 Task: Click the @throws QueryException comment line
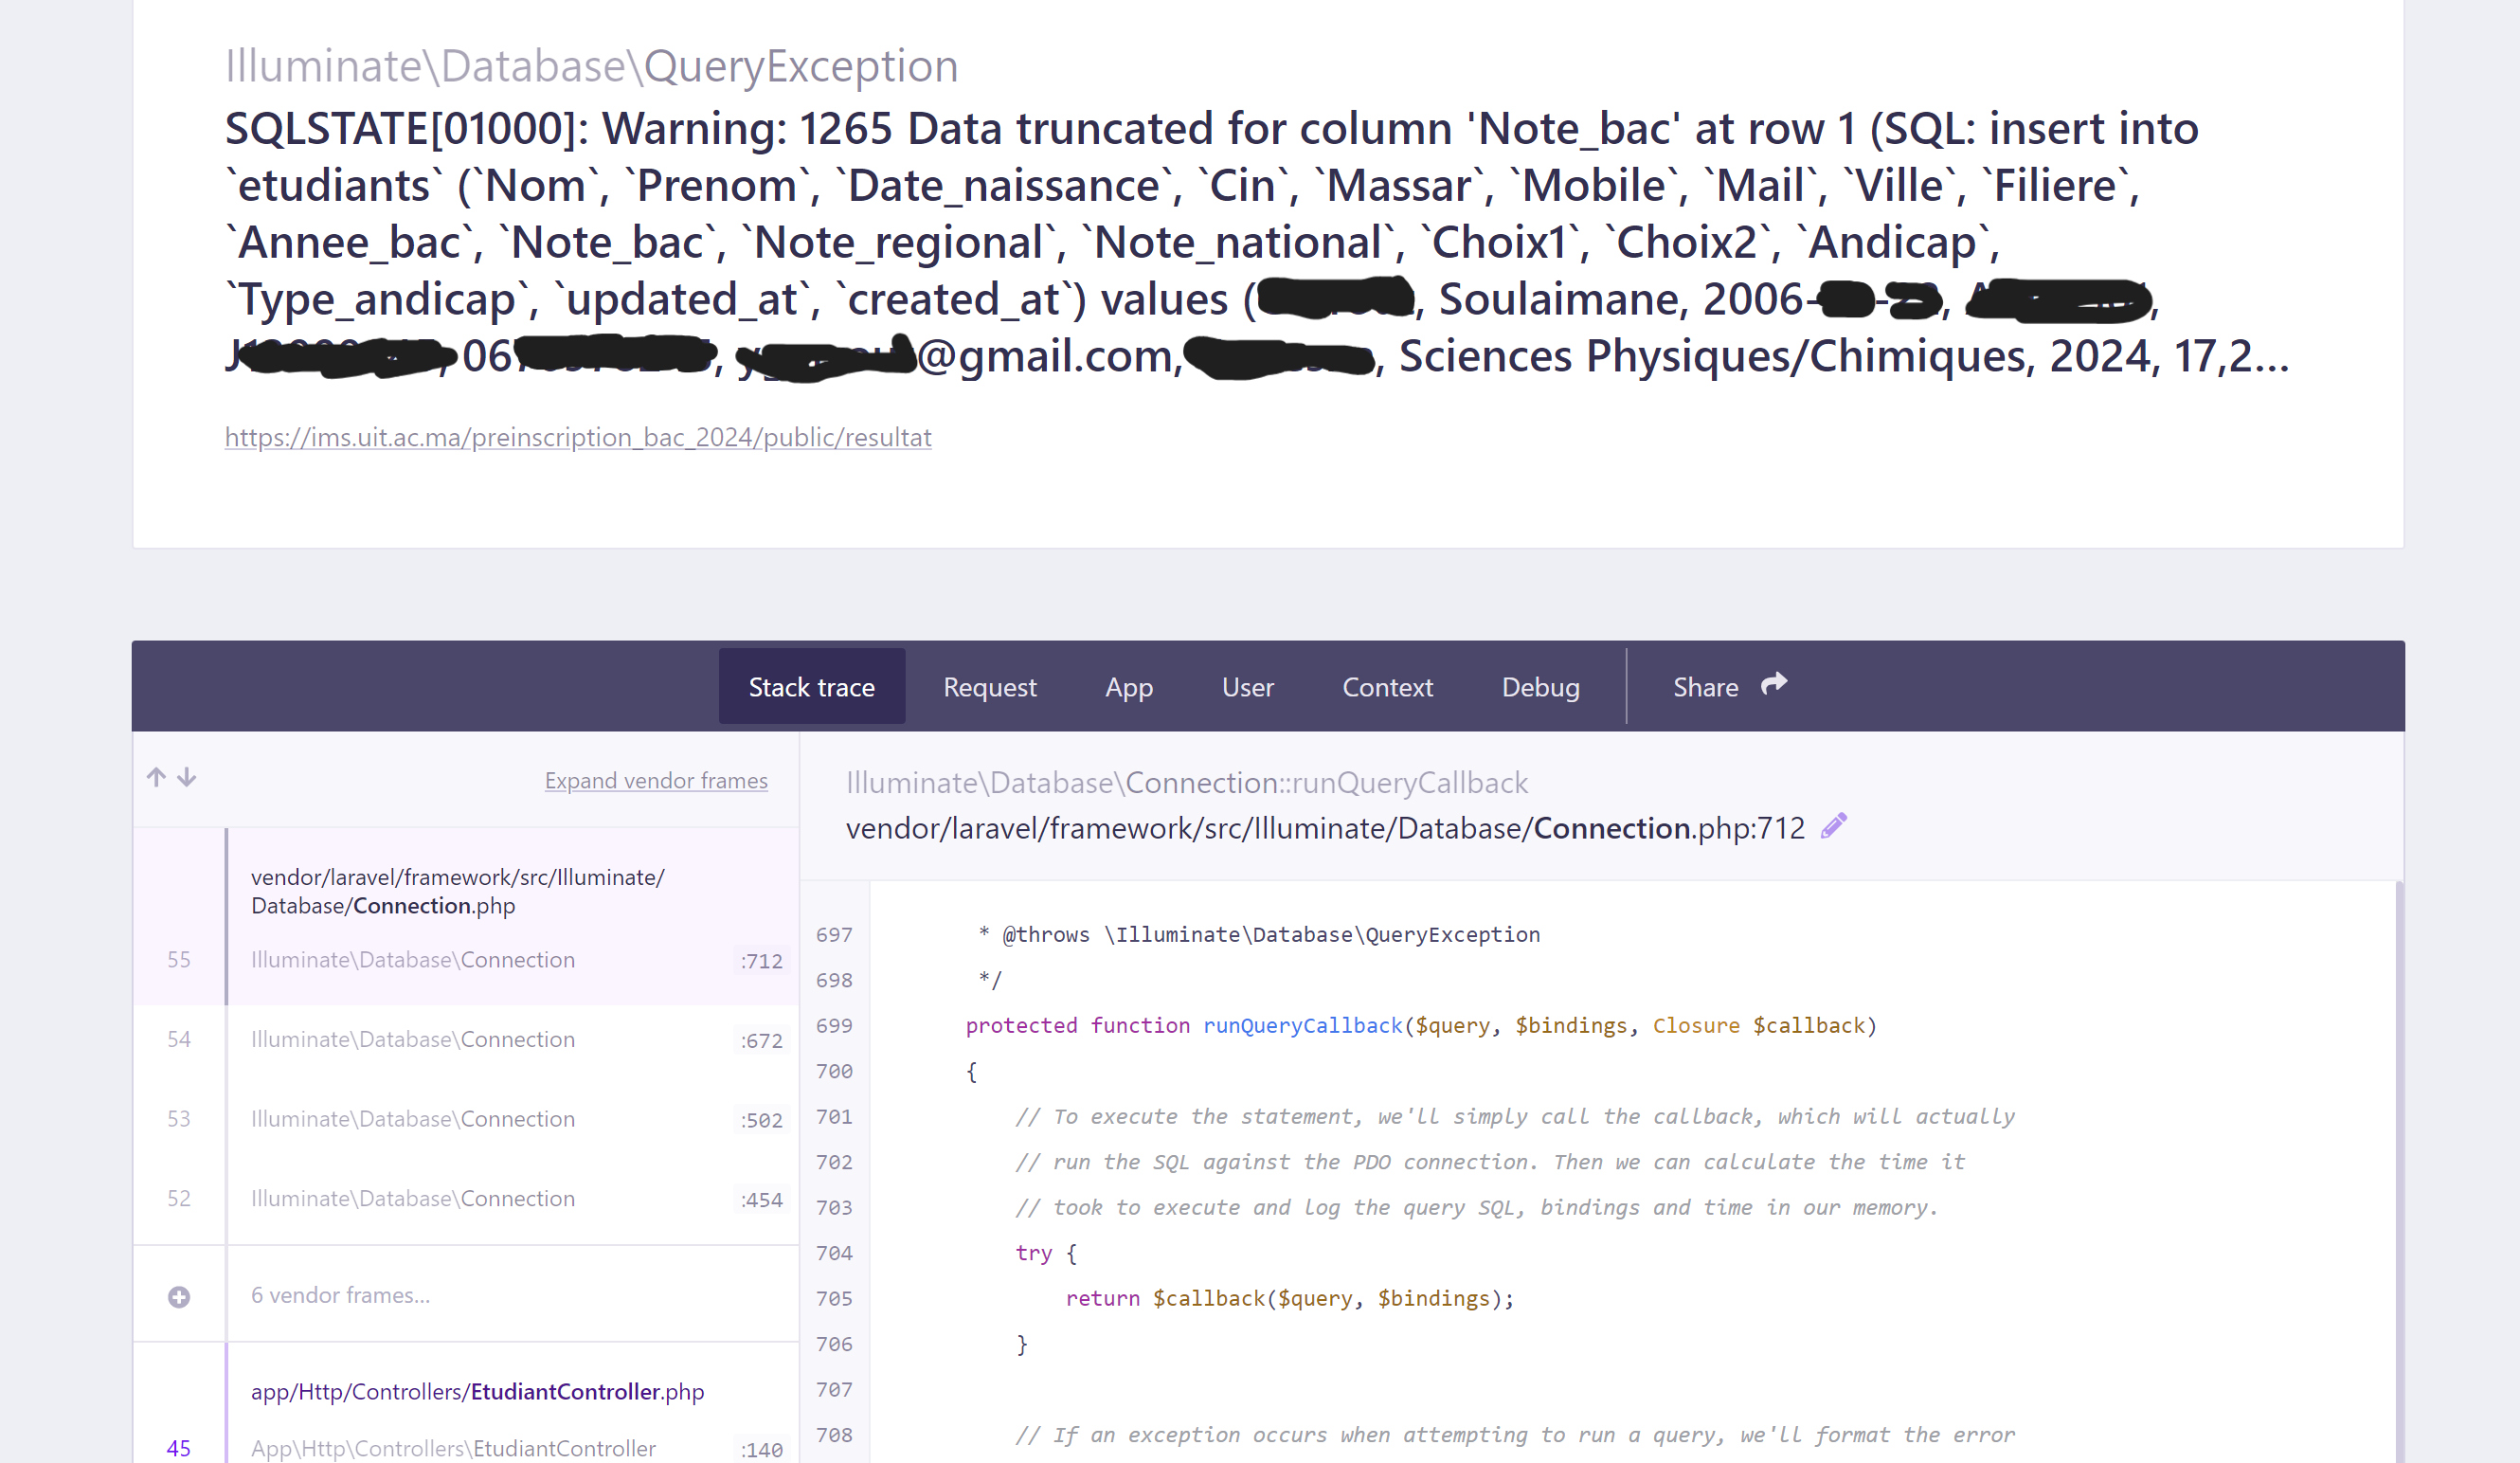(x=1259, y=935)
